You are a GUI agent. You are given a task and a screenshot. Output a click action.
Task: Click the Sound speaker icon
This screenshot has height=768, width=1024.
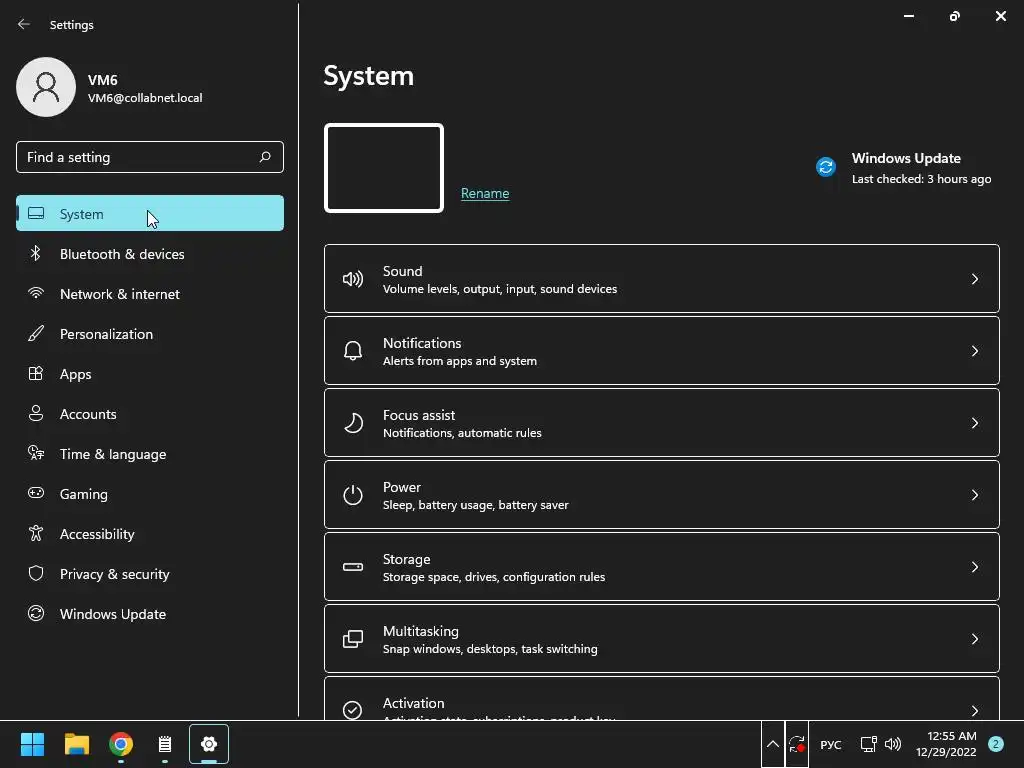click(353, 280)
